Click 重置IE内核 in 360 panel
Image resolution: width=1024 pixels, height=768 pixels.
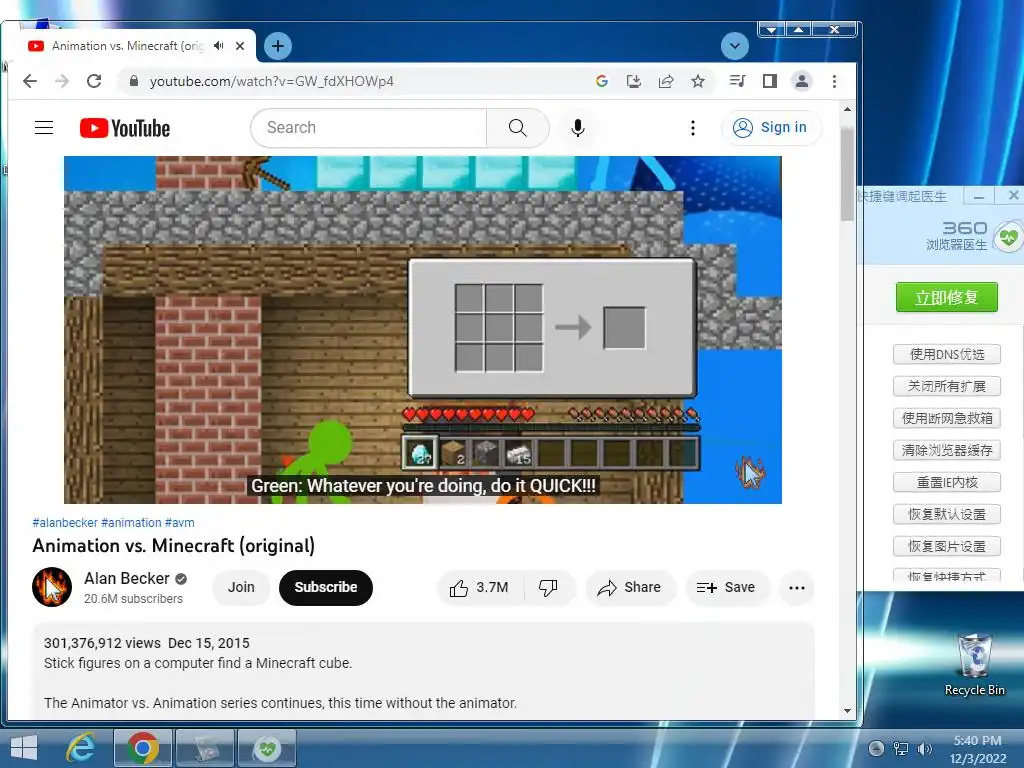click(x=946, y=483)
